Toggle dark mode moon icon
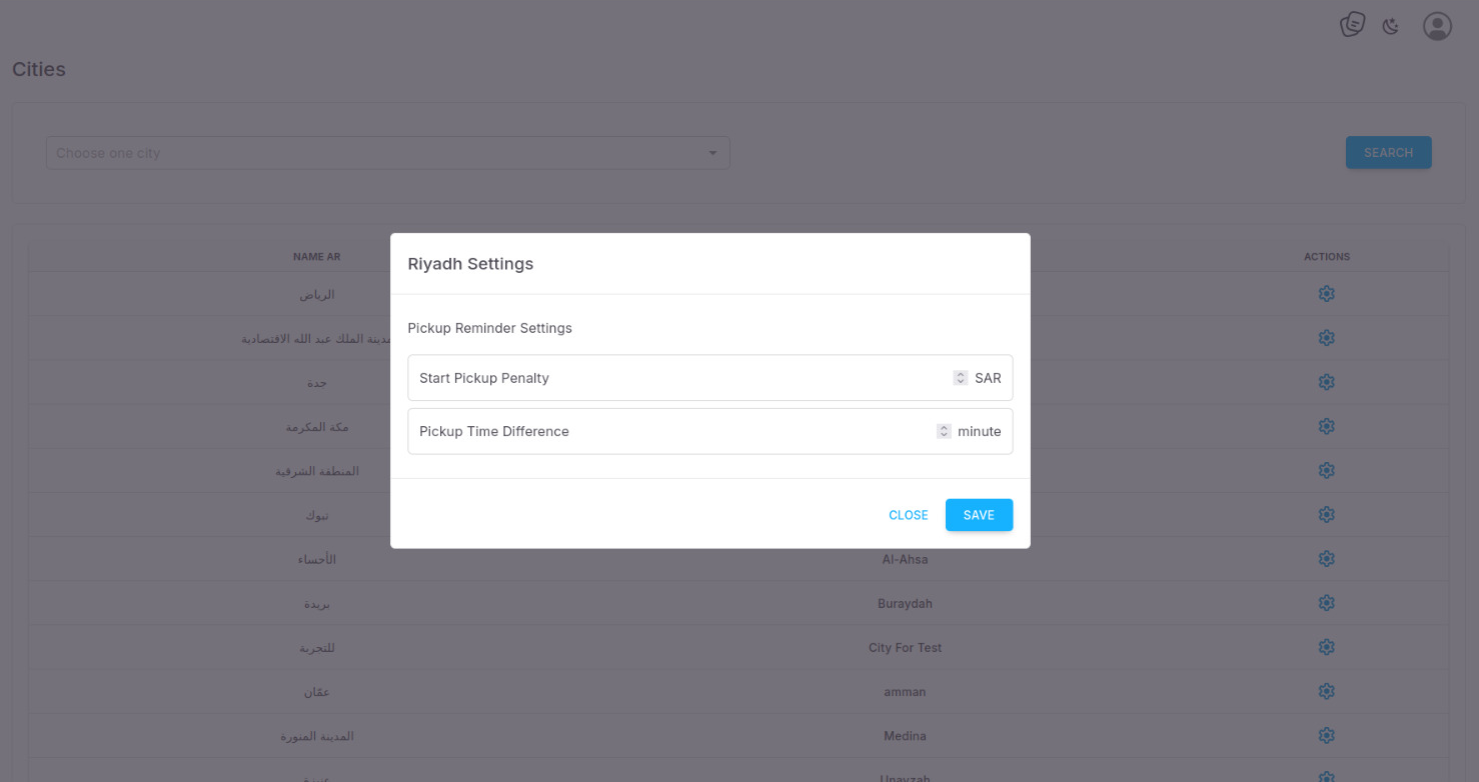Screen dimensions: 1479x782 (x=1390, y=26)
